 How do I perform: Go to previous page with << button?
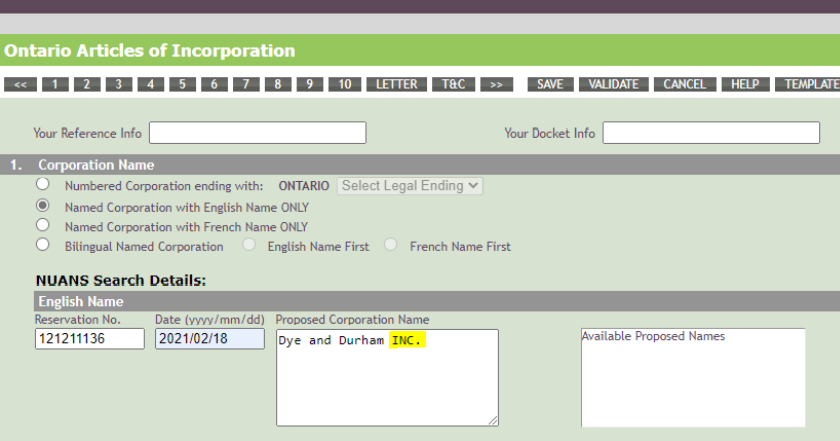tap(20, 85)
